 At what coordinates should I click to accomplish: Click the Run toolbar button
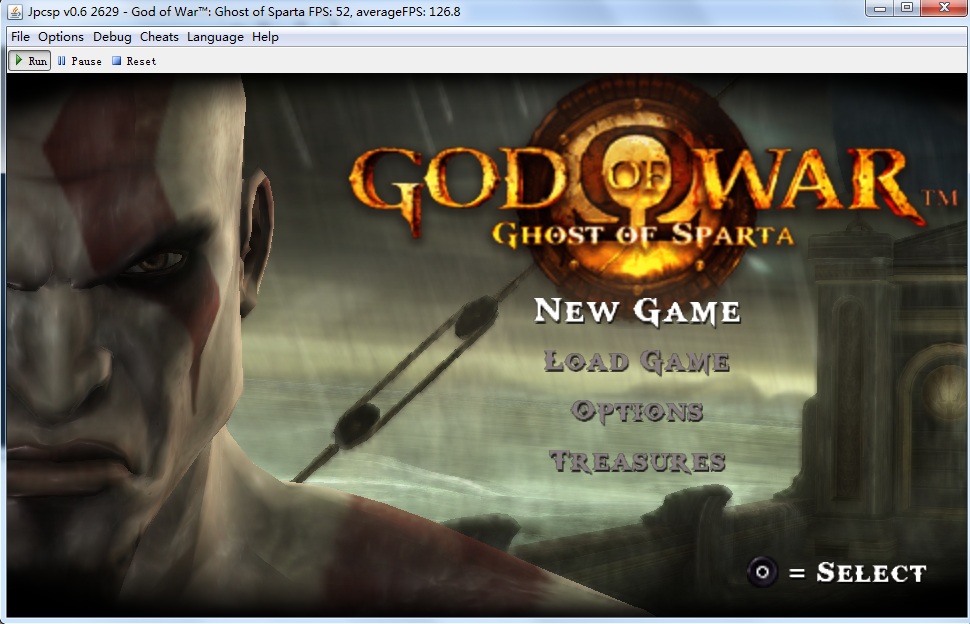click(30, 61)
